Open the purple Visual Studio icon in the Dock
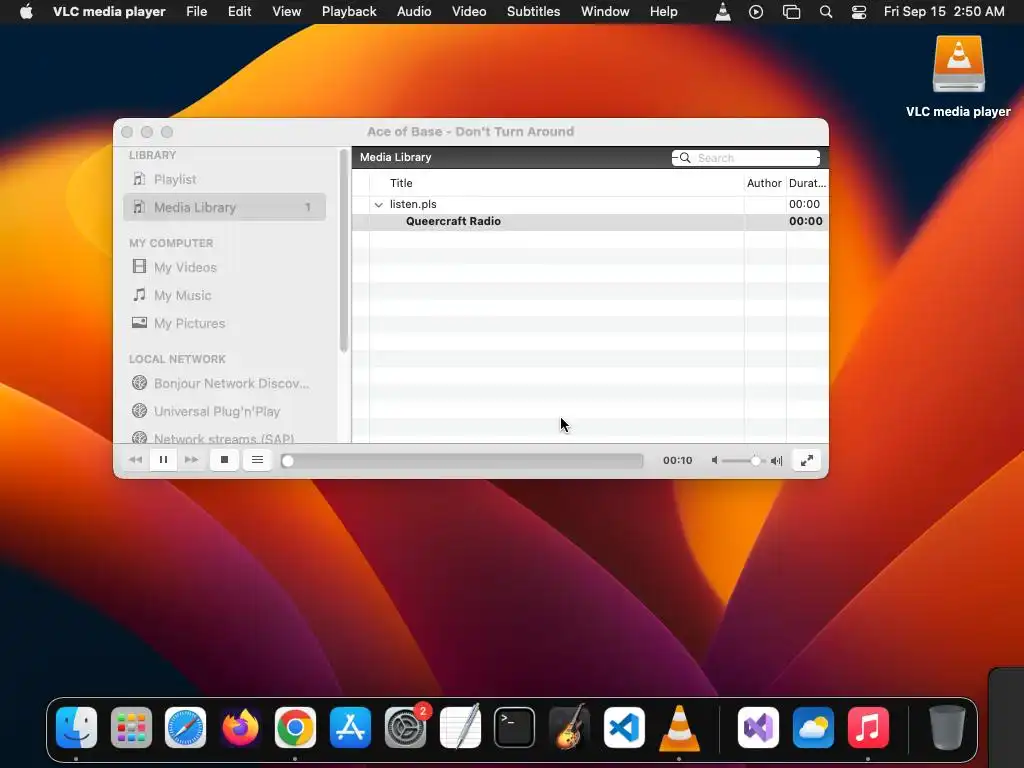Image resolution: width=1024 pixels, height=768 pixels. (758, 727)
